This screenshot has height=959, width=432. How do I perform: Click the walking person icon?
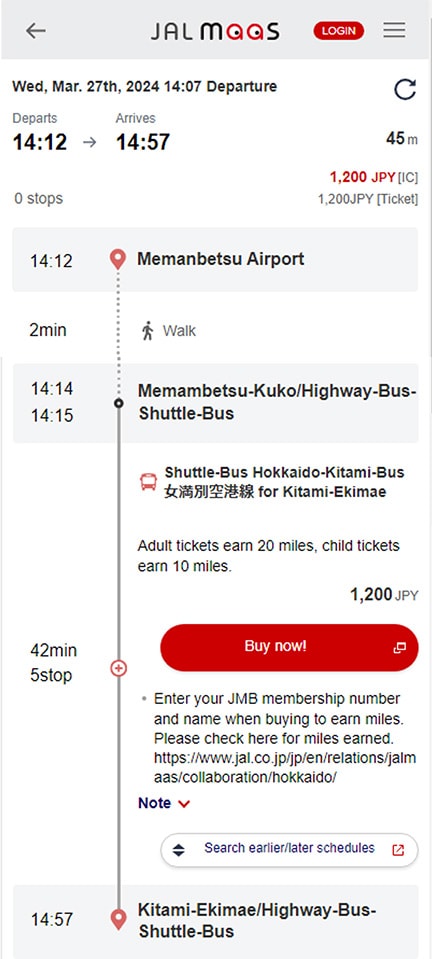tap(147, 331)
